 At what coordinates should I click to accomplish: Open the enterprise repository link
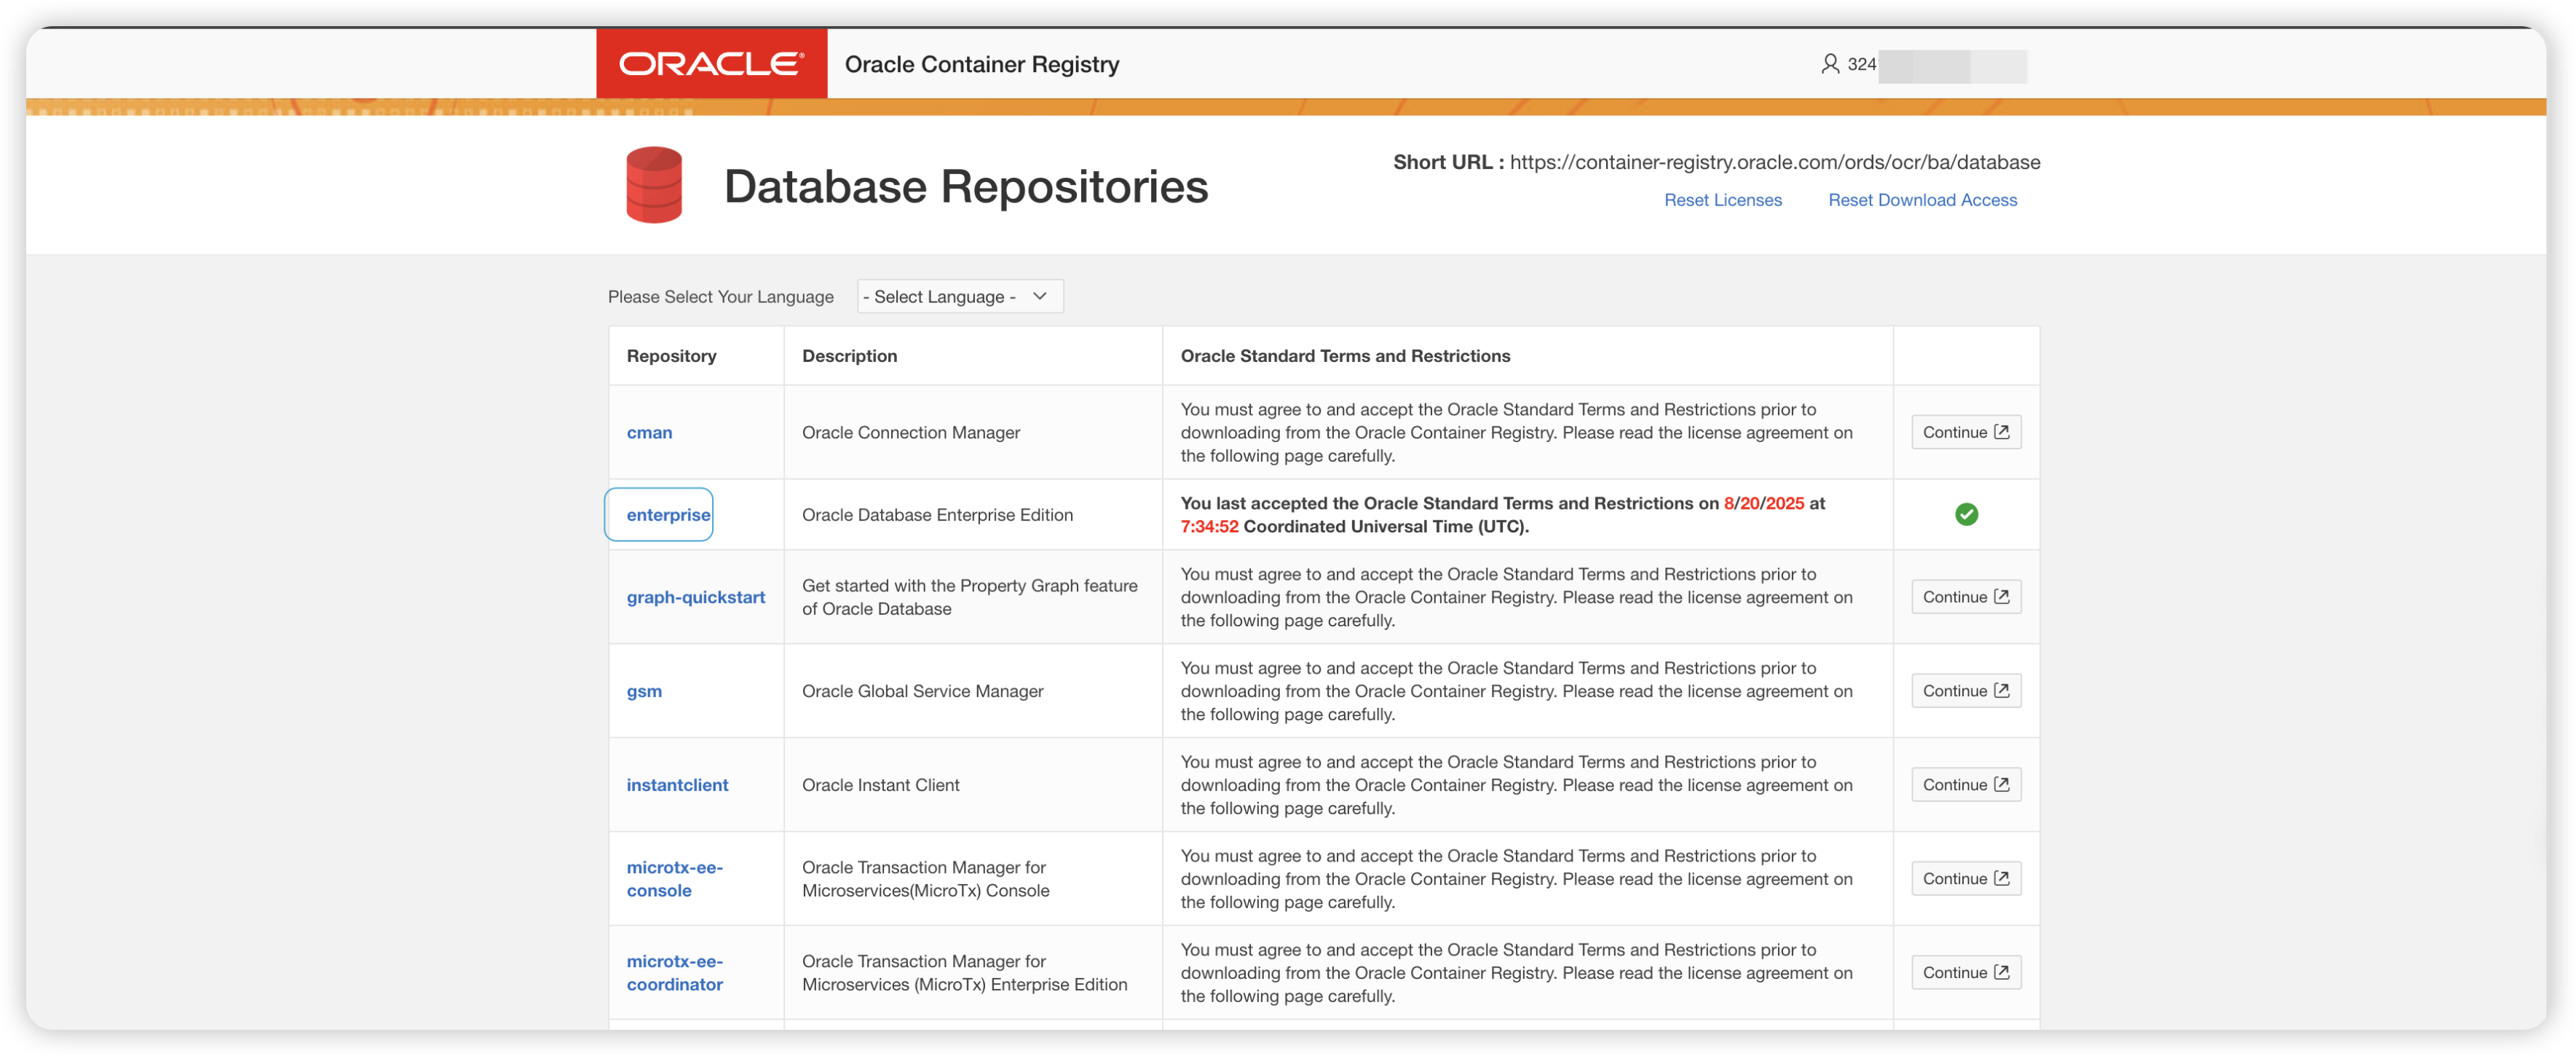click(x=668, y=515)
